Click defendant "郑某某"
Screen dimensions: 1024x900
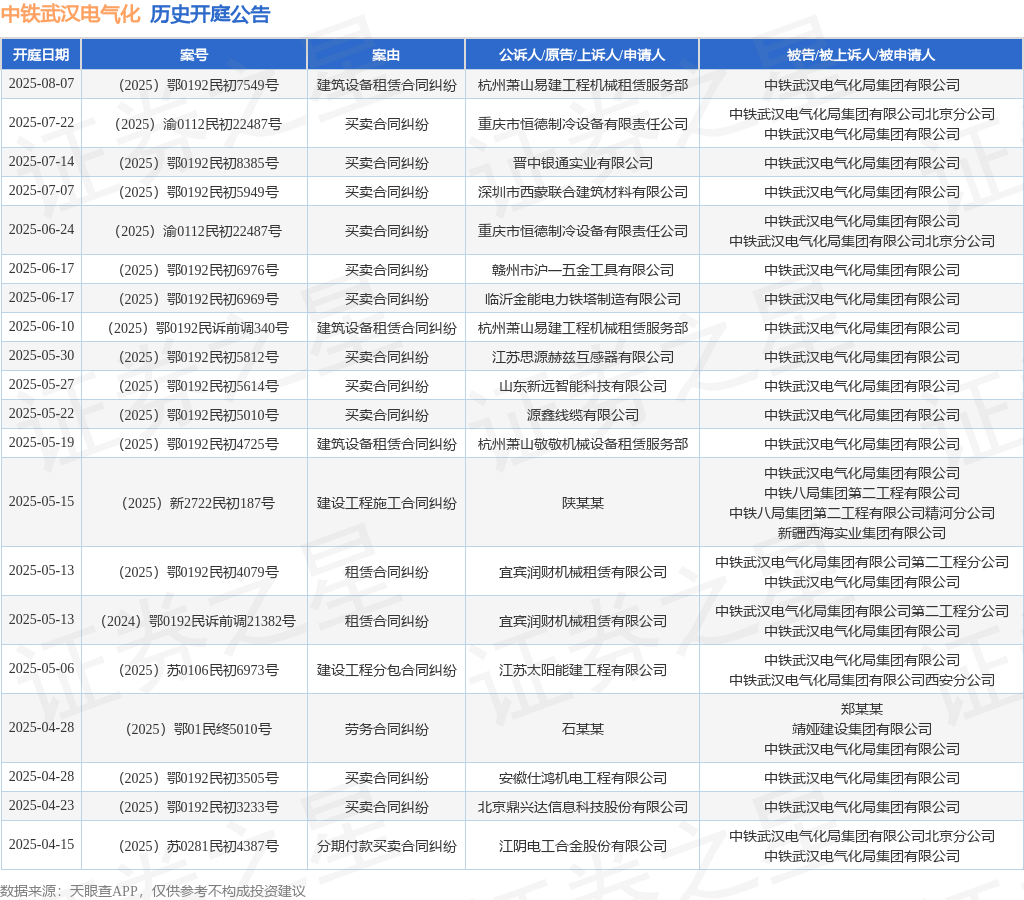click(861, 709)
